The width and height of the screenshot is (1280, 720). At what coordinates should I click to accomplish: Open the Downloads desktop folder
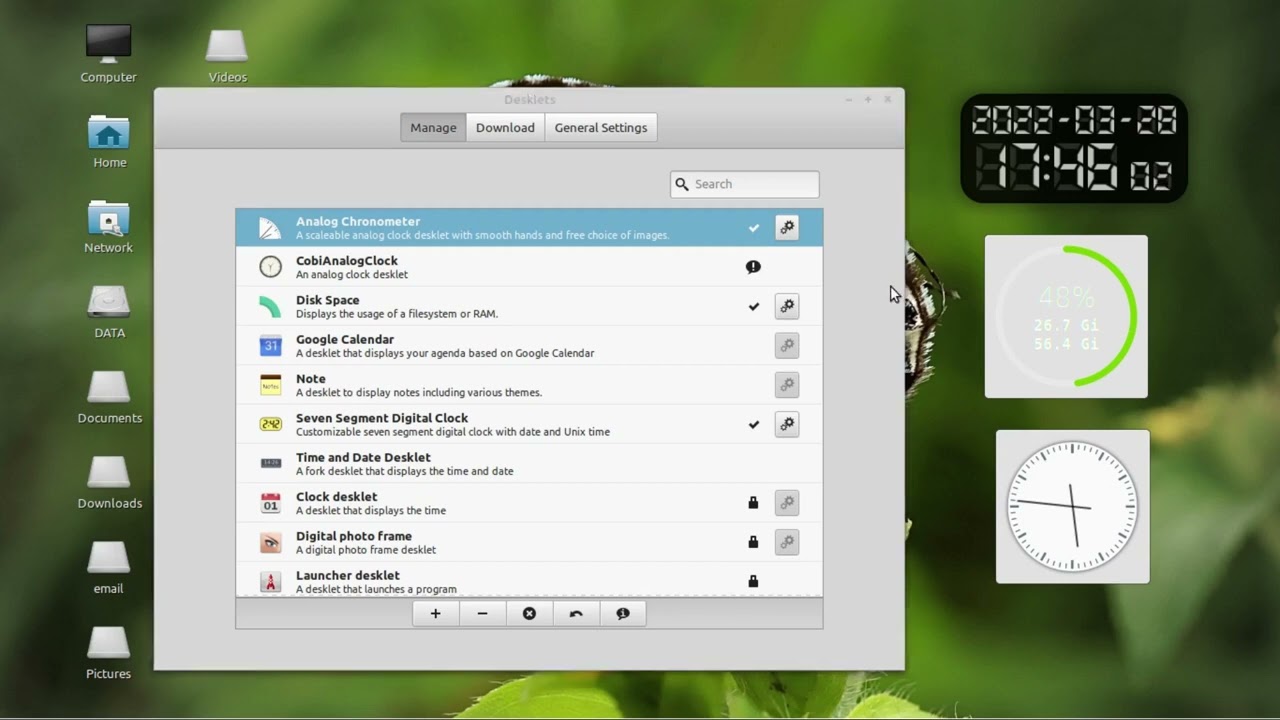click(109, 482)
